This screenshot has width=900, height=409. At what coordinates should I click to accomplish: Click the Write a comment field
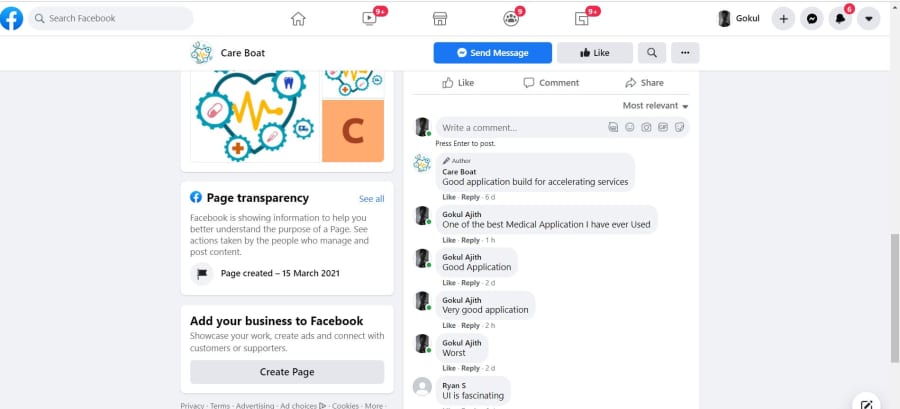(562, 127)
